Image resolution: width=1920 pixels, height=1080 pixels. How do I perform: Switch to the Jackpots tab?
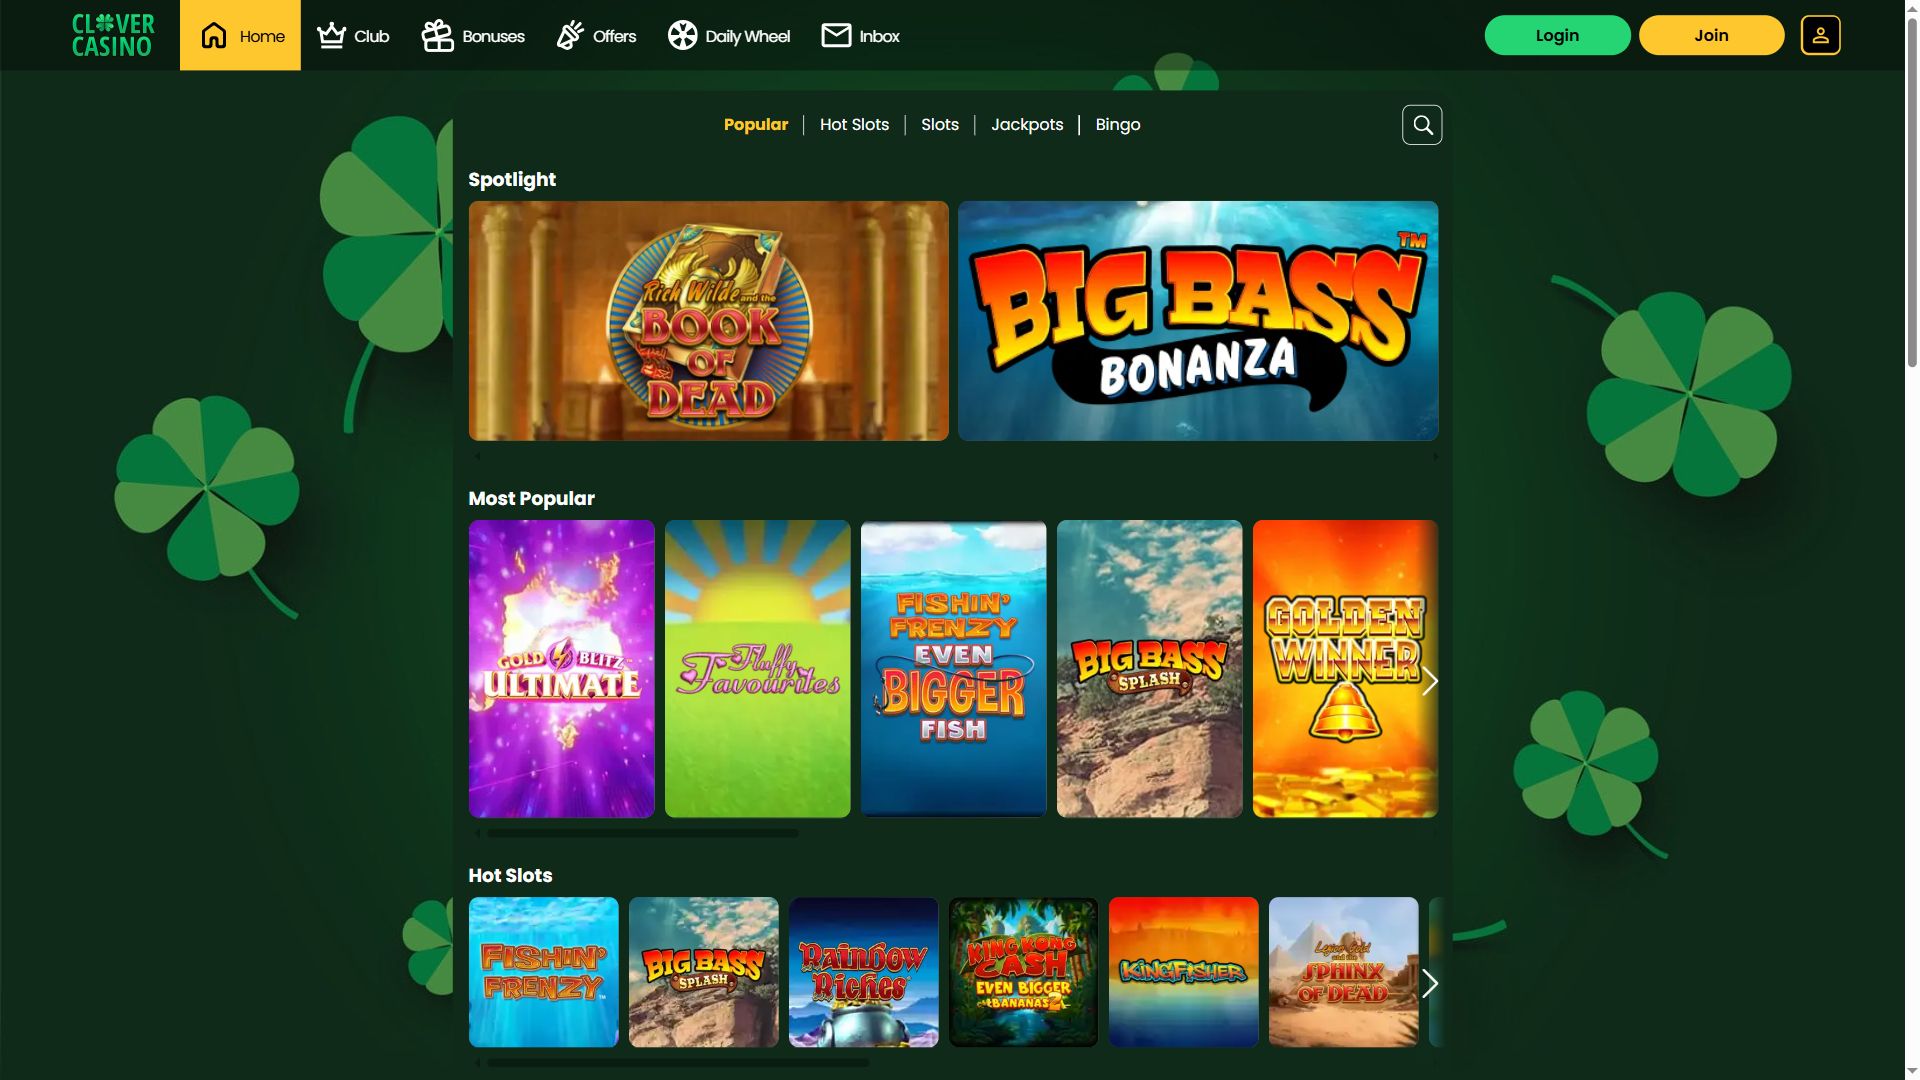[x=1027, y=125]
